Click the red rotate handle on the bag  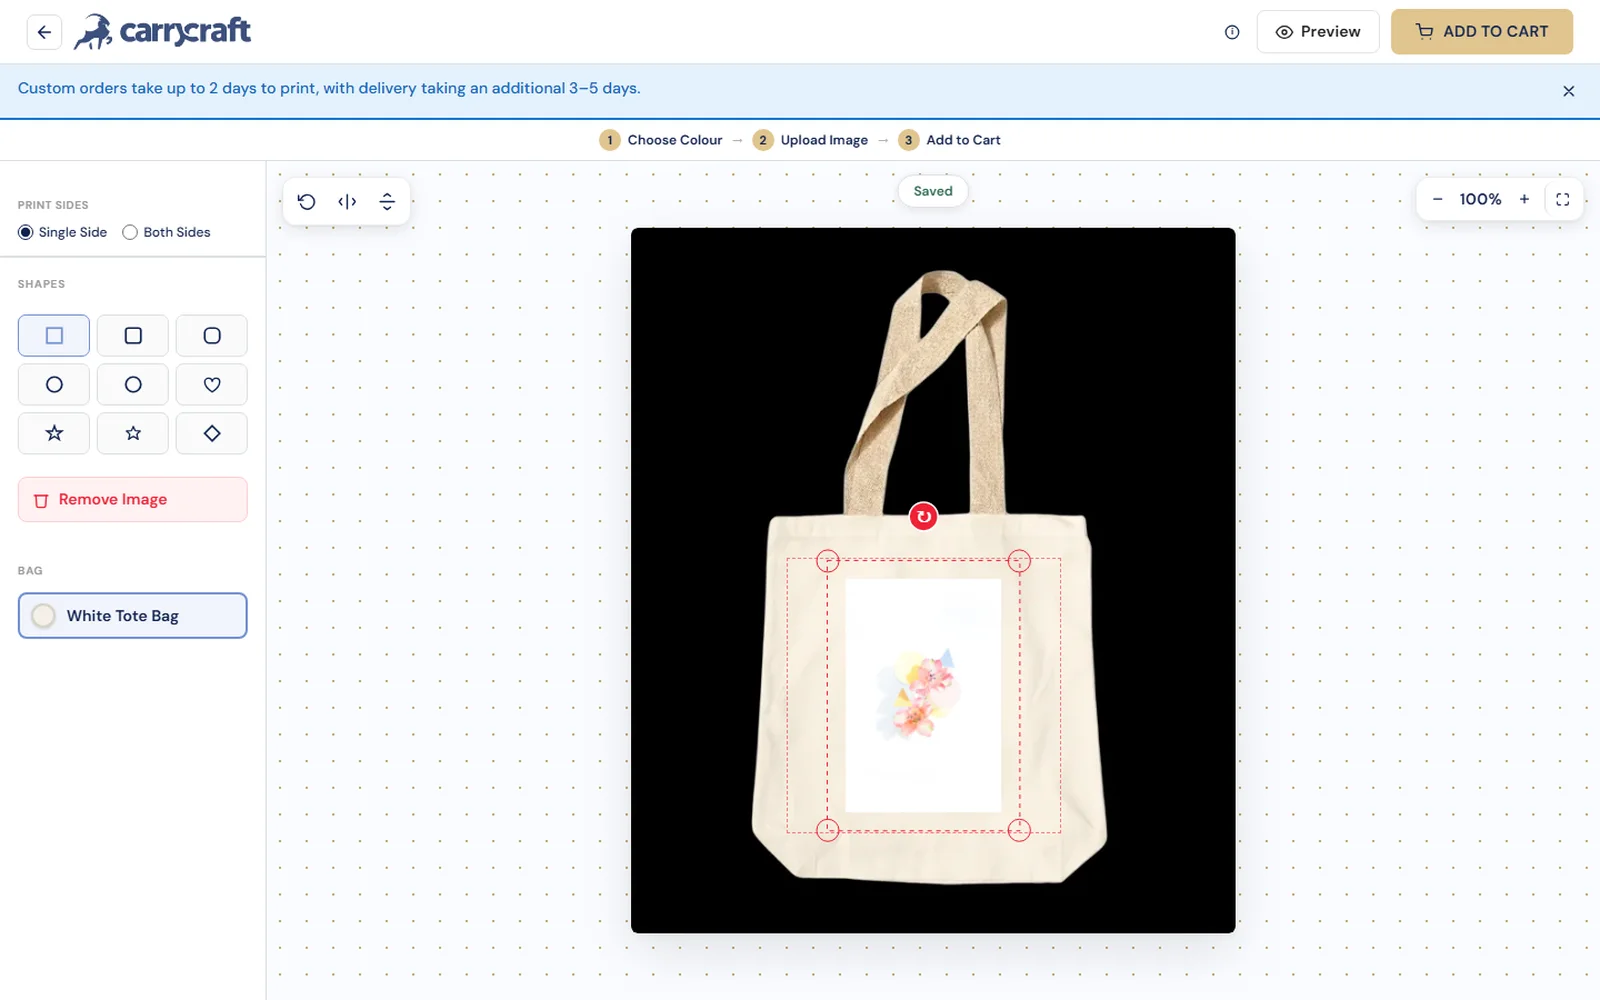pos(923,517)
